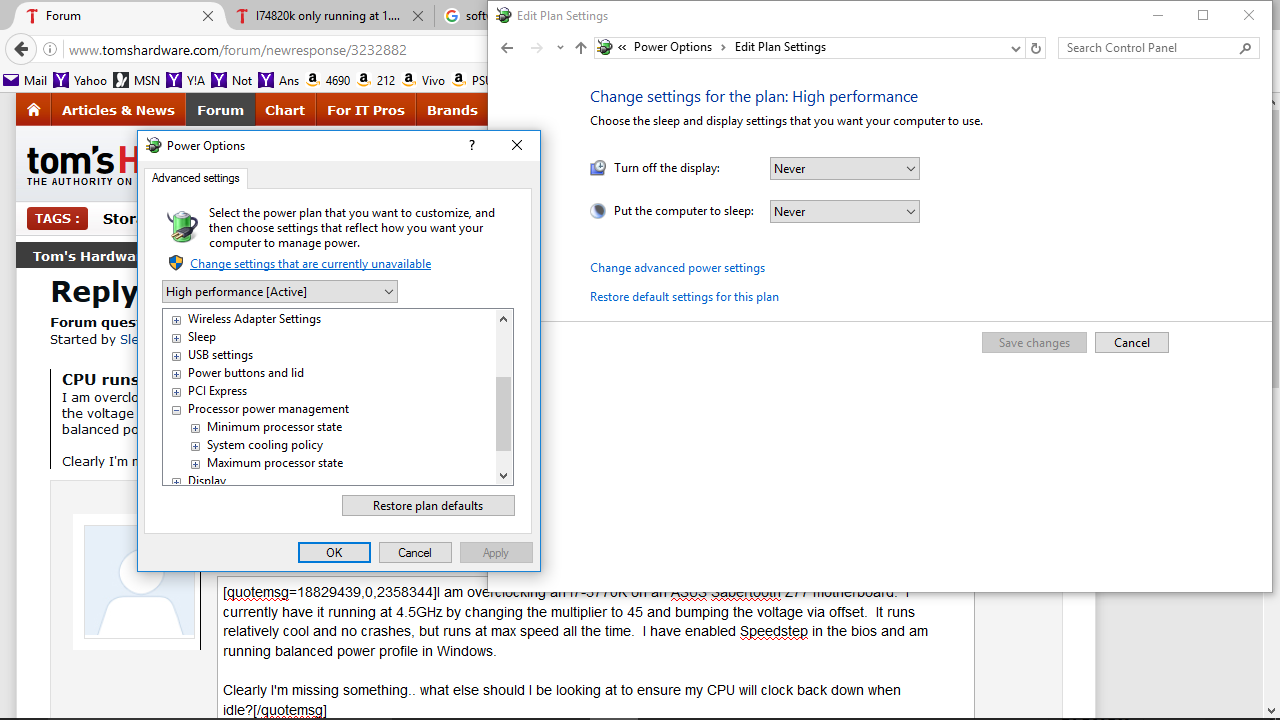Screen dimensions: 1280x720
Task: Click scroll-up arrow of settings tree
Action: (503, 319)
